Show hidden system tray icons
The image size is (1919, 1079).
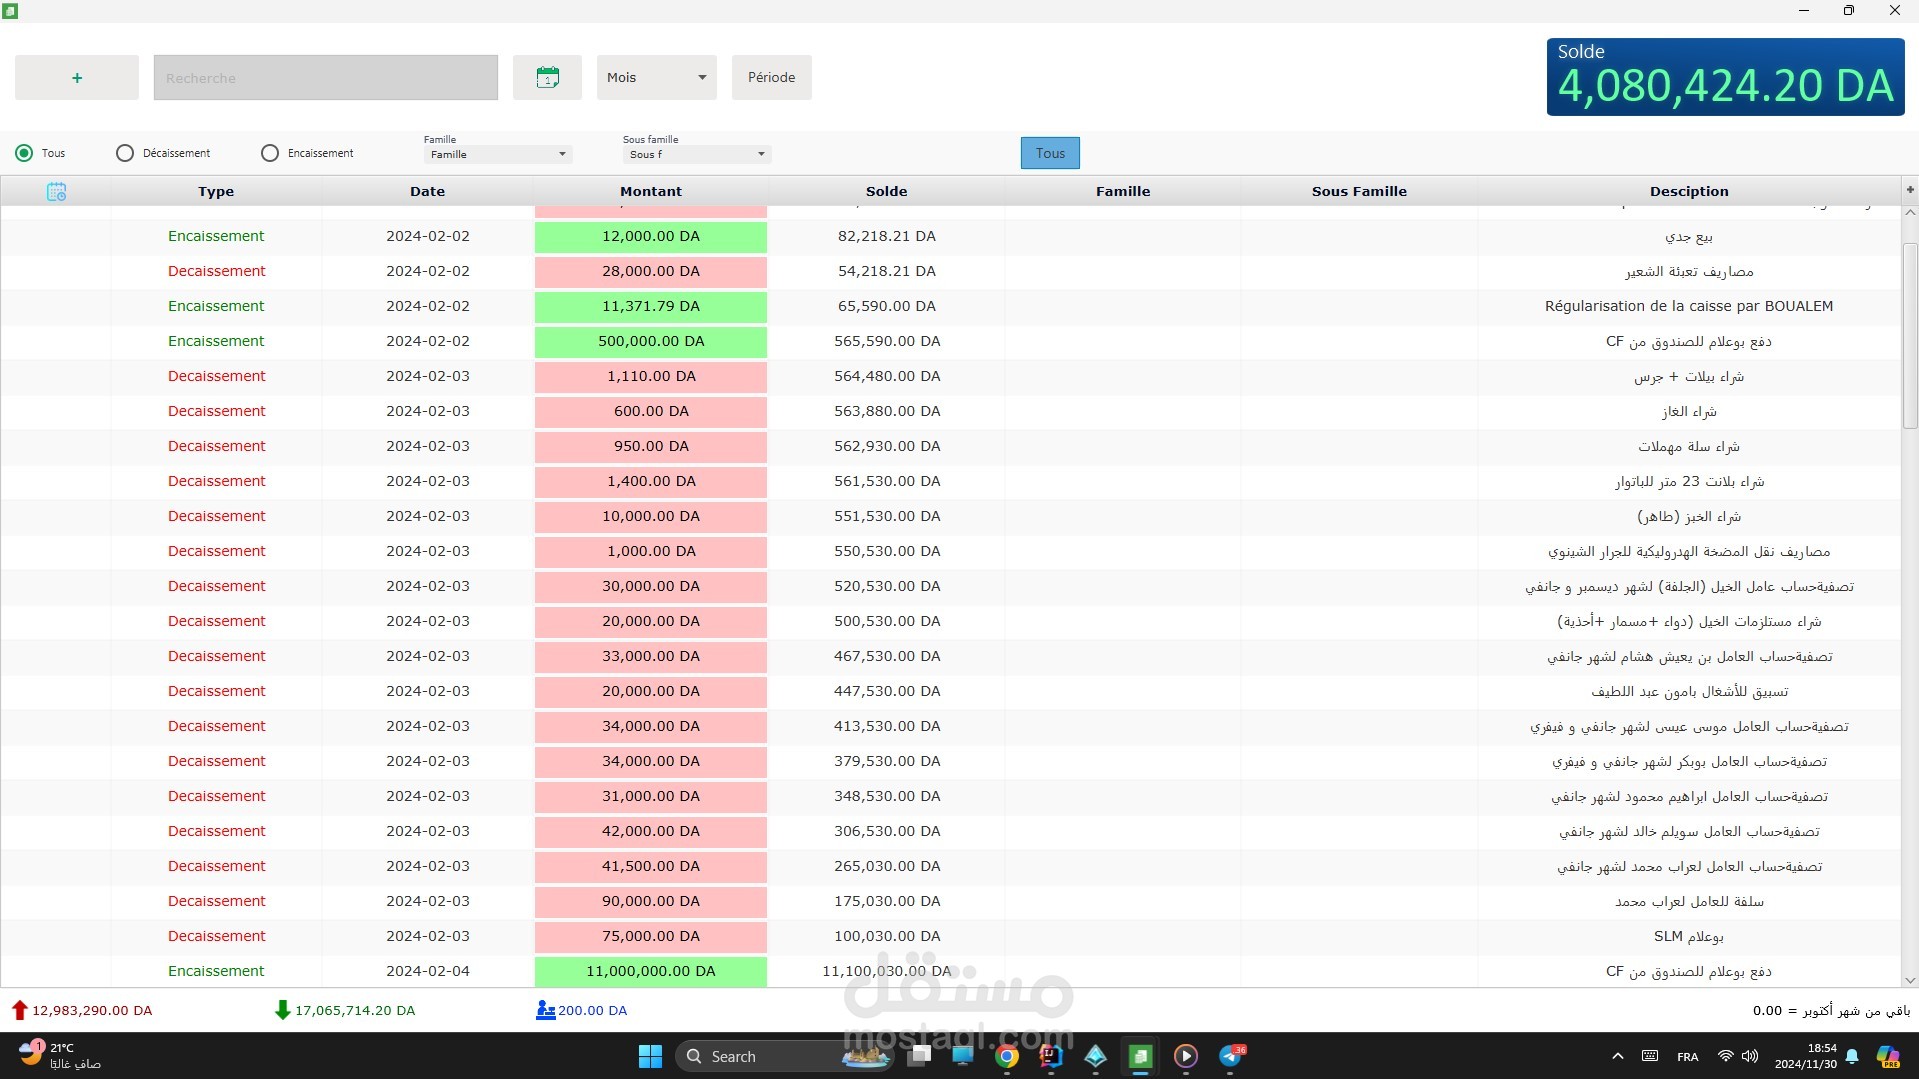click(1617, 1056)
